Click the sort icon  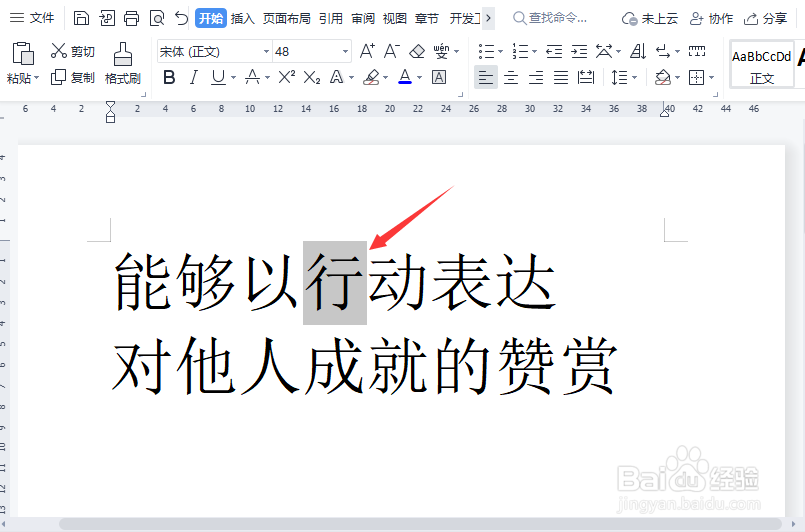[638, 51]
